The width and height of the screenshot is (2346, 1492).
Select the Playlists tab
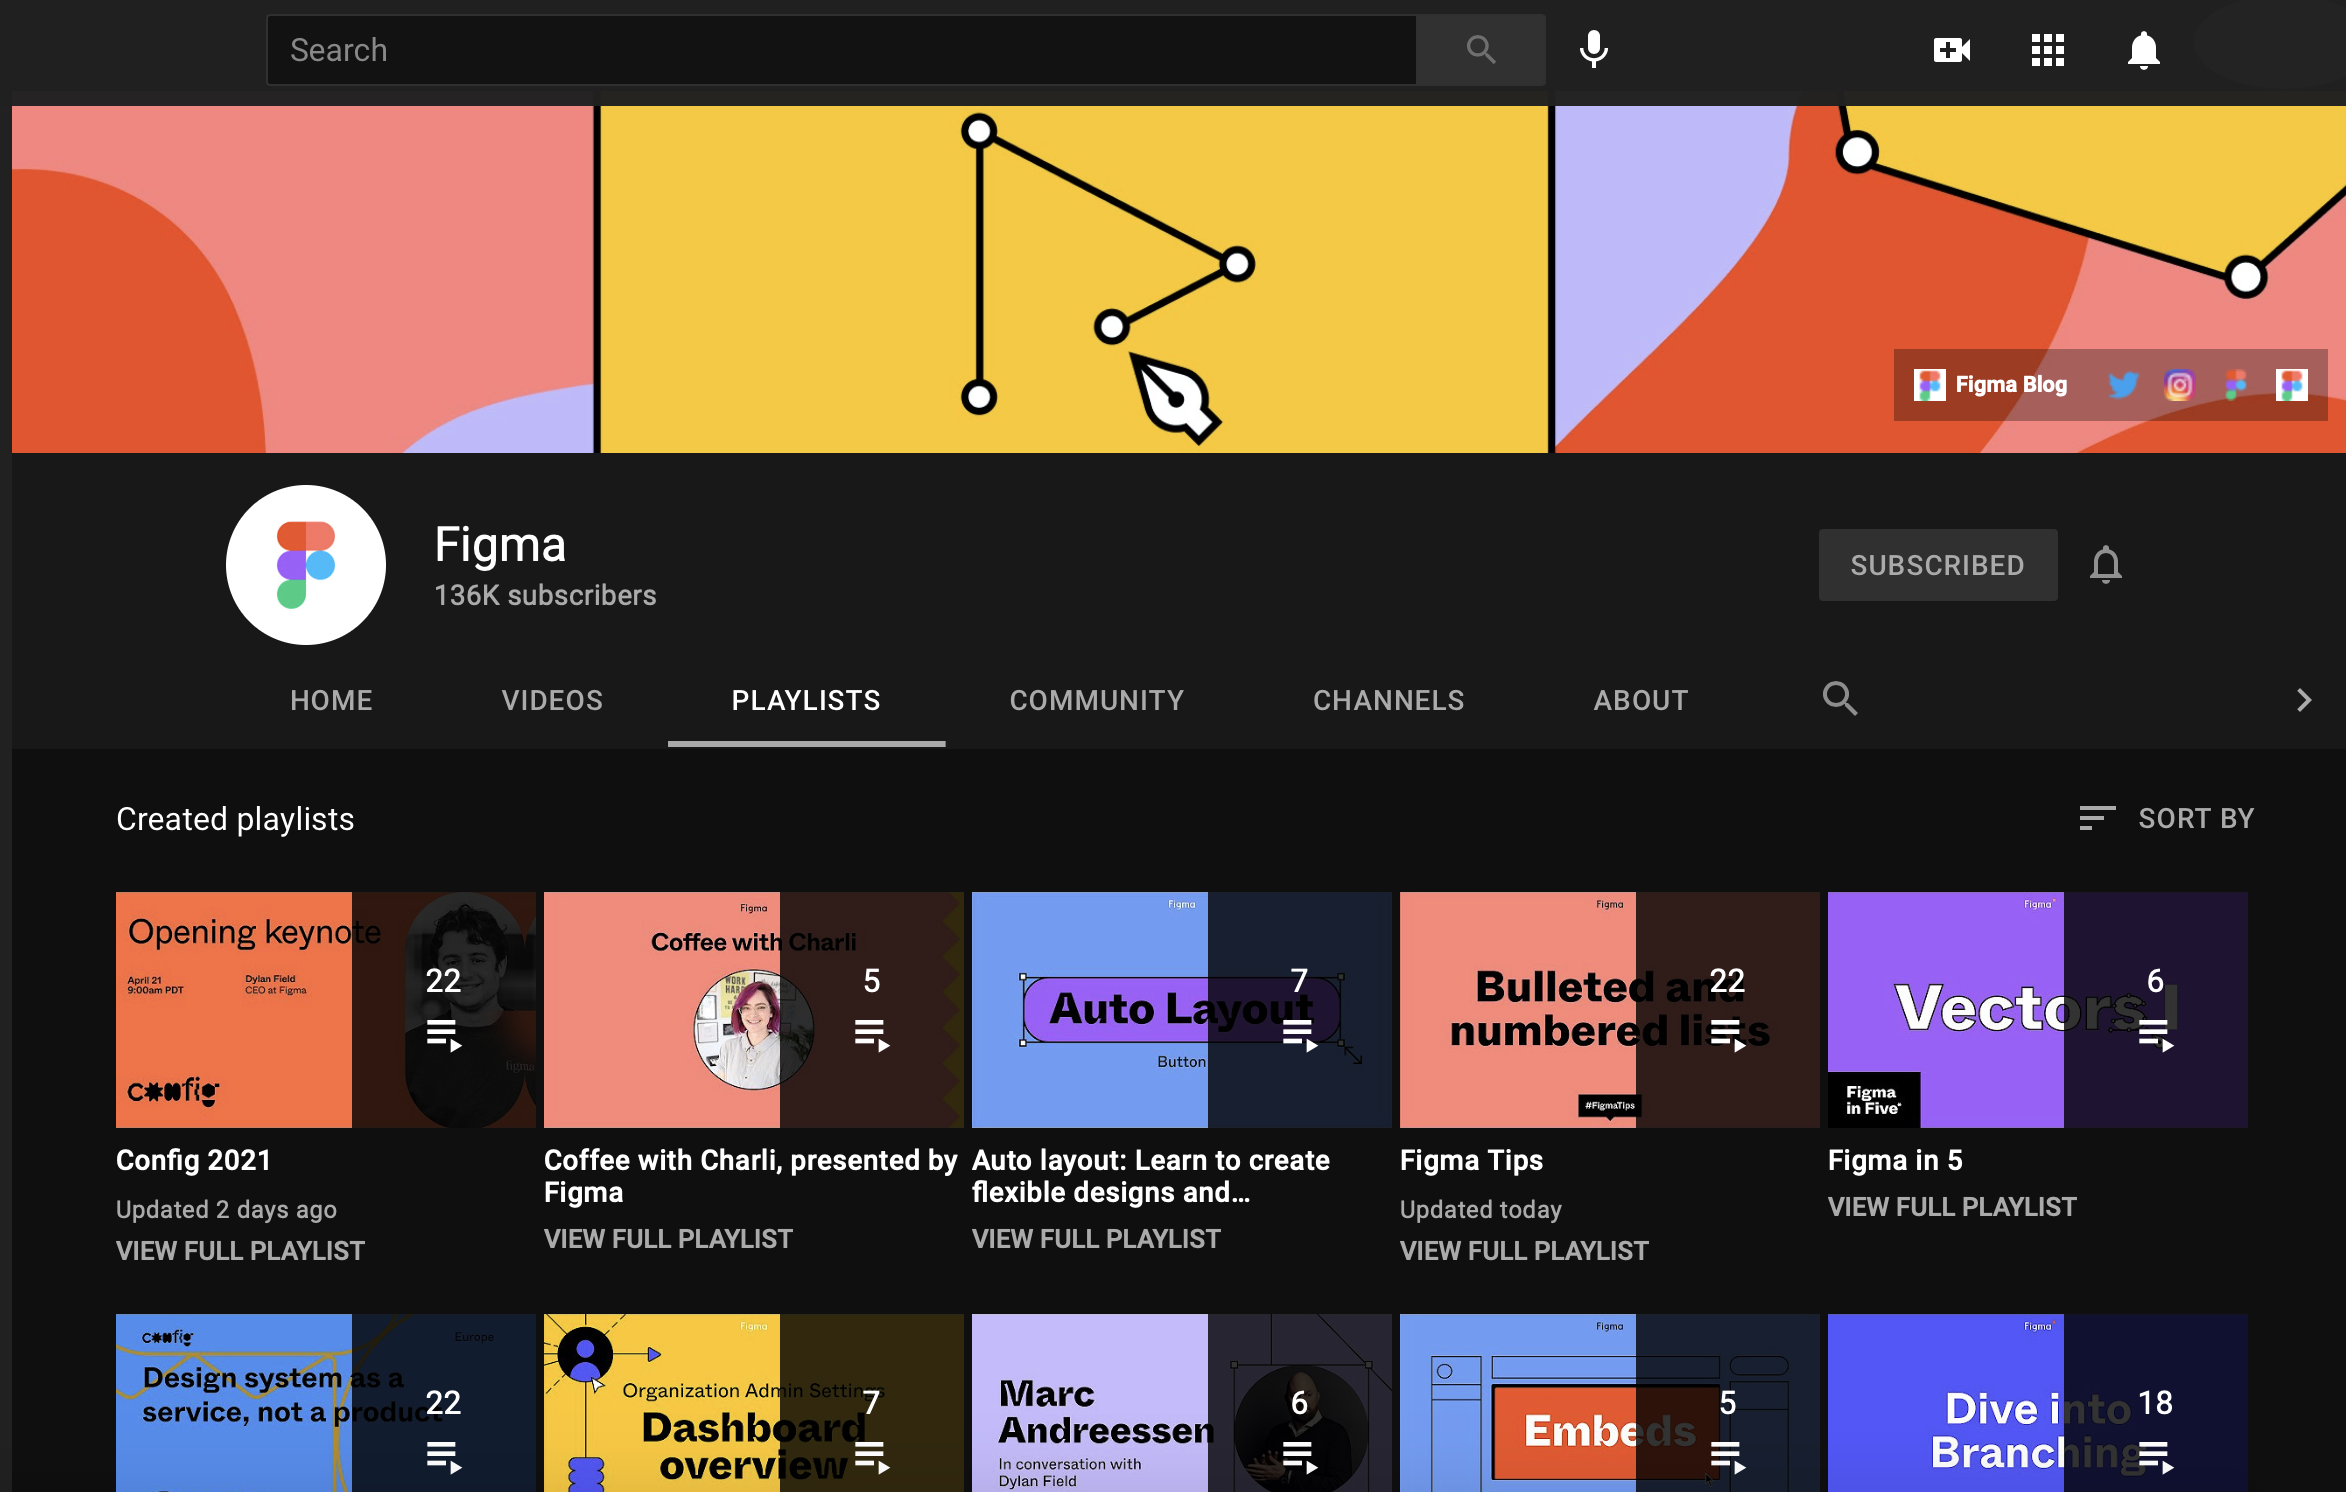click(x=806, y=700)
